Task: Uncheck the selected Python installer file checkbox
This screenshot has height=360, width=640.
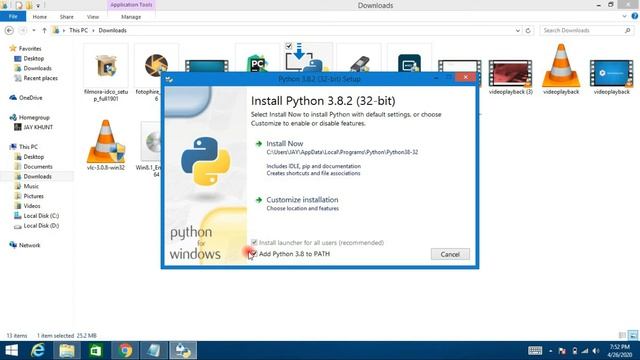Action: tap(289, 46)
